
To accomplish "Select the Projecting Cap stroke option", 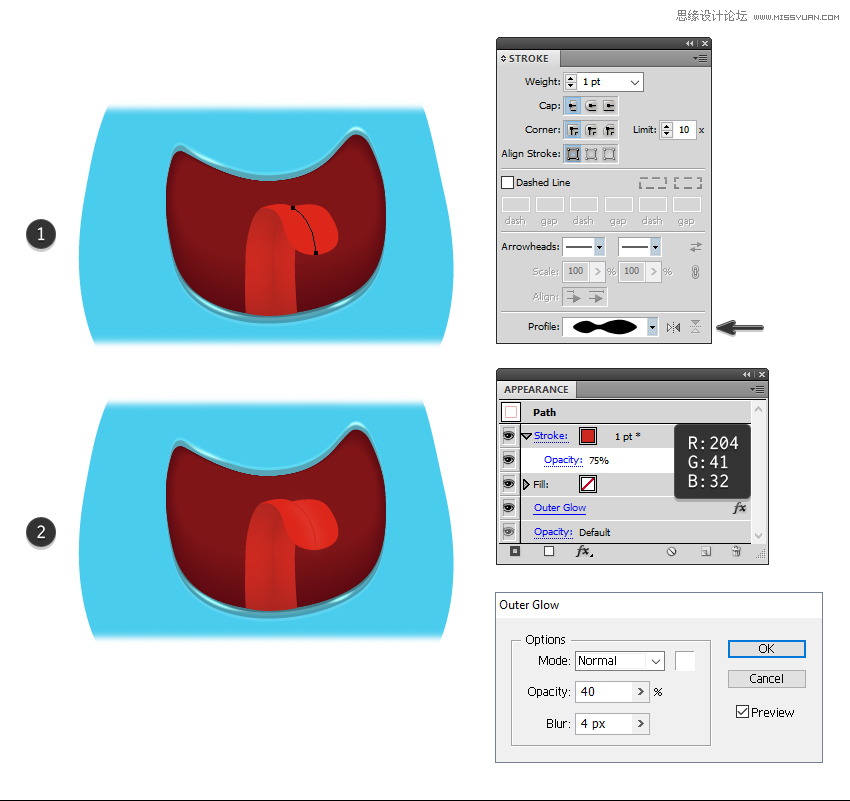I will tap(609, 106).
